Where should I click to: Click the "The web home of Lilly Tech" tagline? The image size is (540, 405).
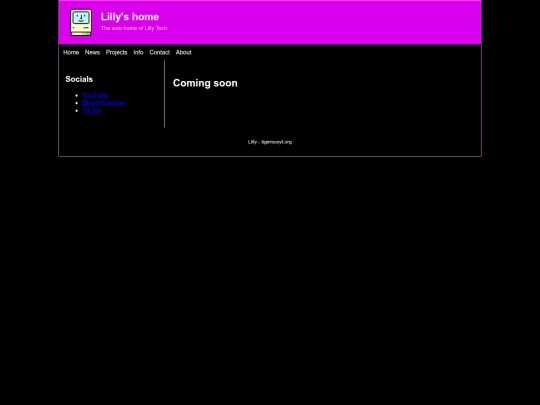click(x=134, y=28)
